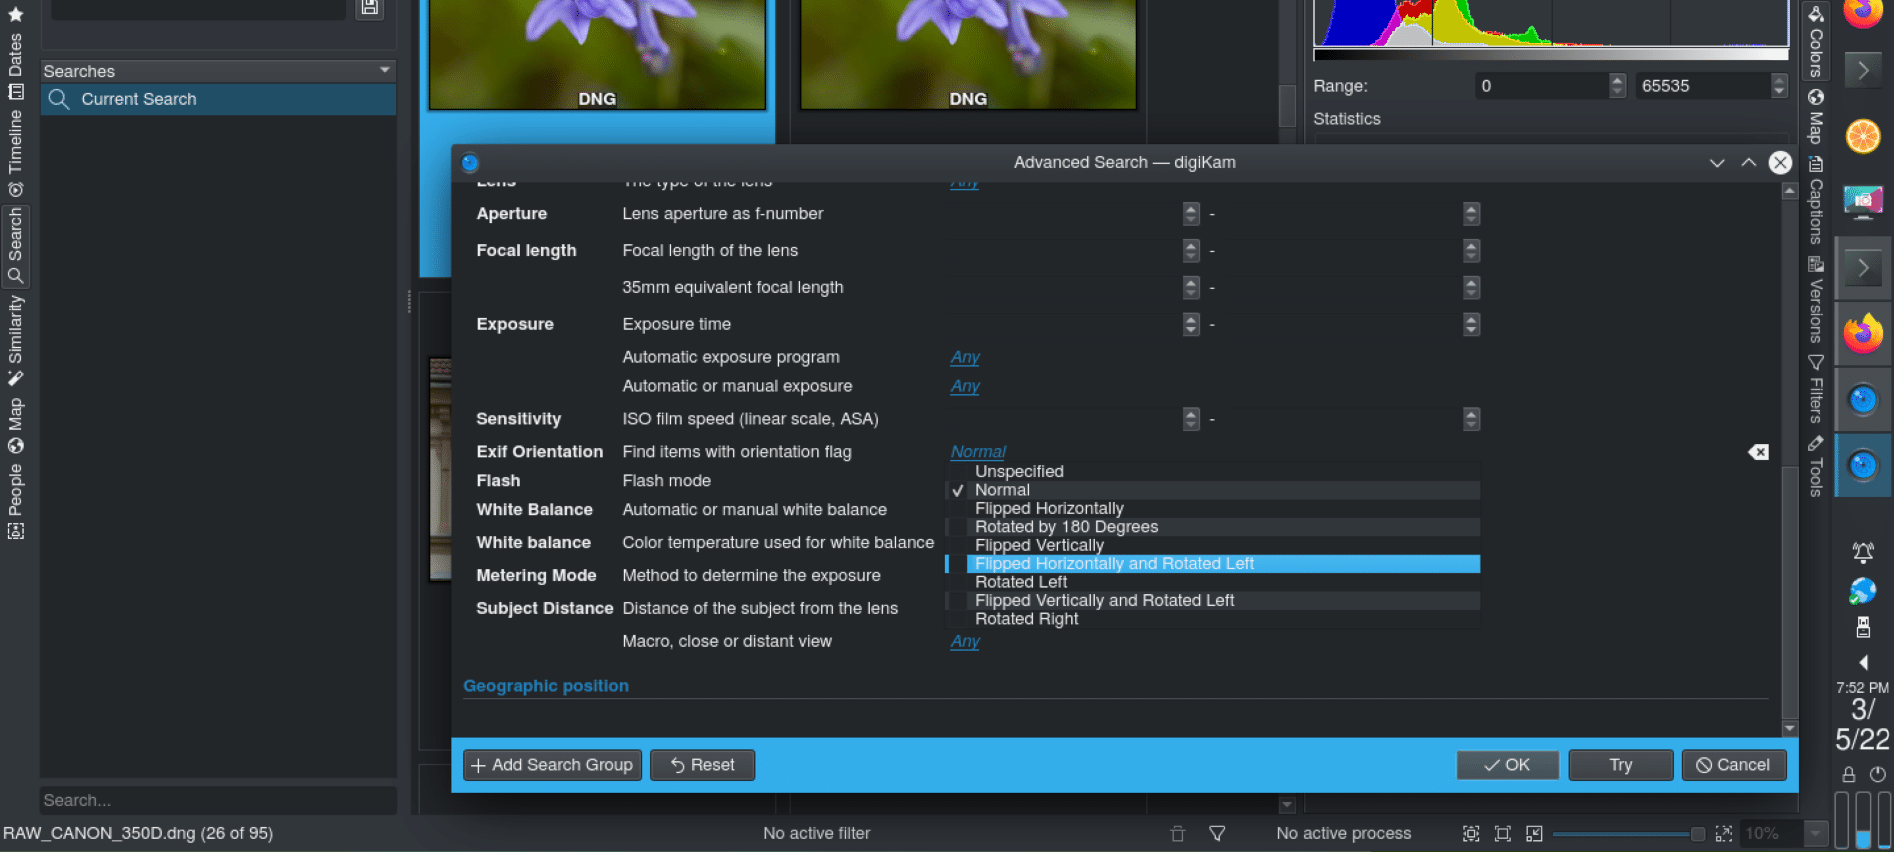Click the thumbnail size zoom slider
1894x852 pixels.
pyautogui.click(x=1628, y=833)
